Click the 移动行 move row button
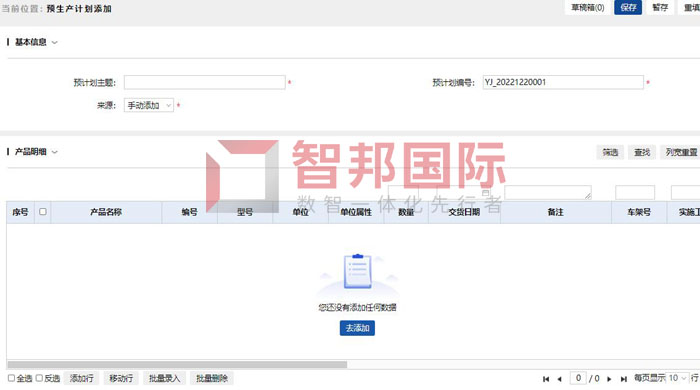The image size is (700, 390). tap(121, 378)
